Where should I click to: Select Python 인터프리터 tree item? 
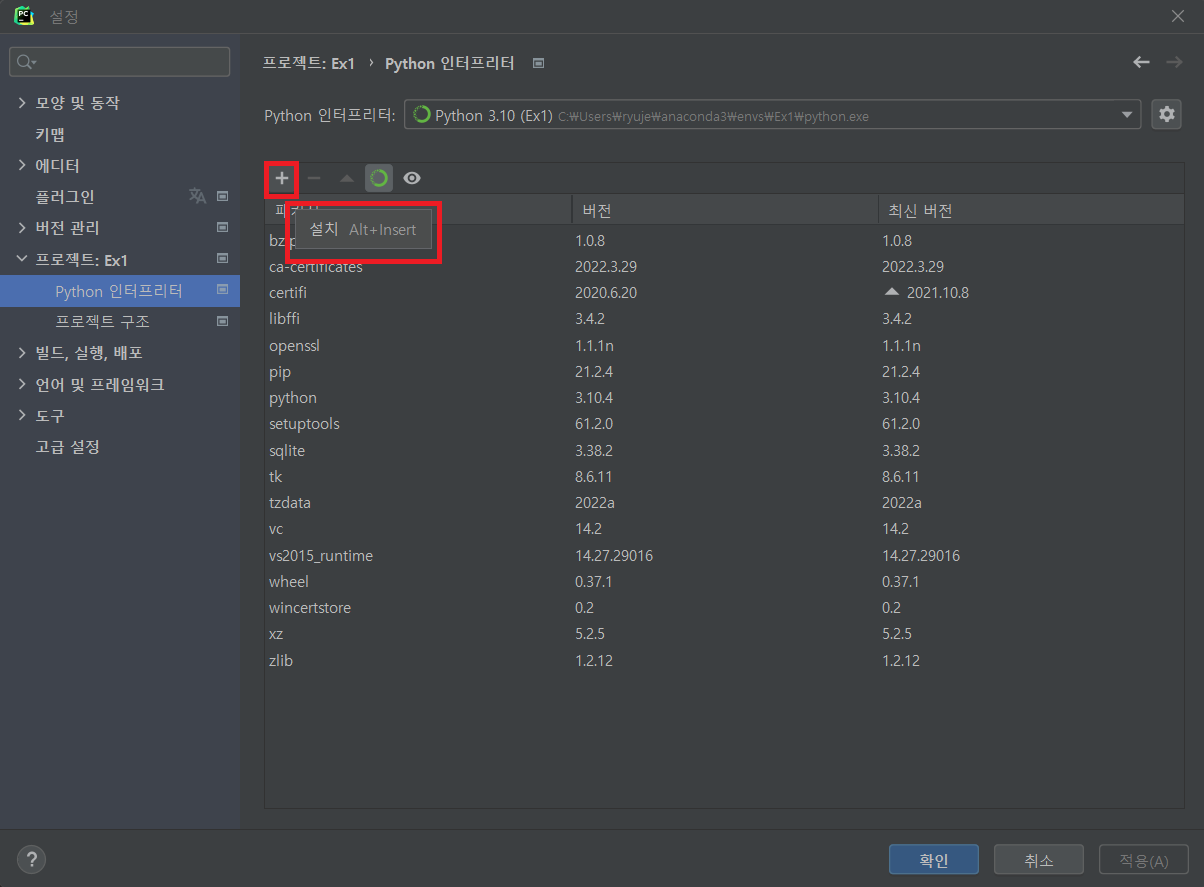pyautogui.click(x=120, y=291)
